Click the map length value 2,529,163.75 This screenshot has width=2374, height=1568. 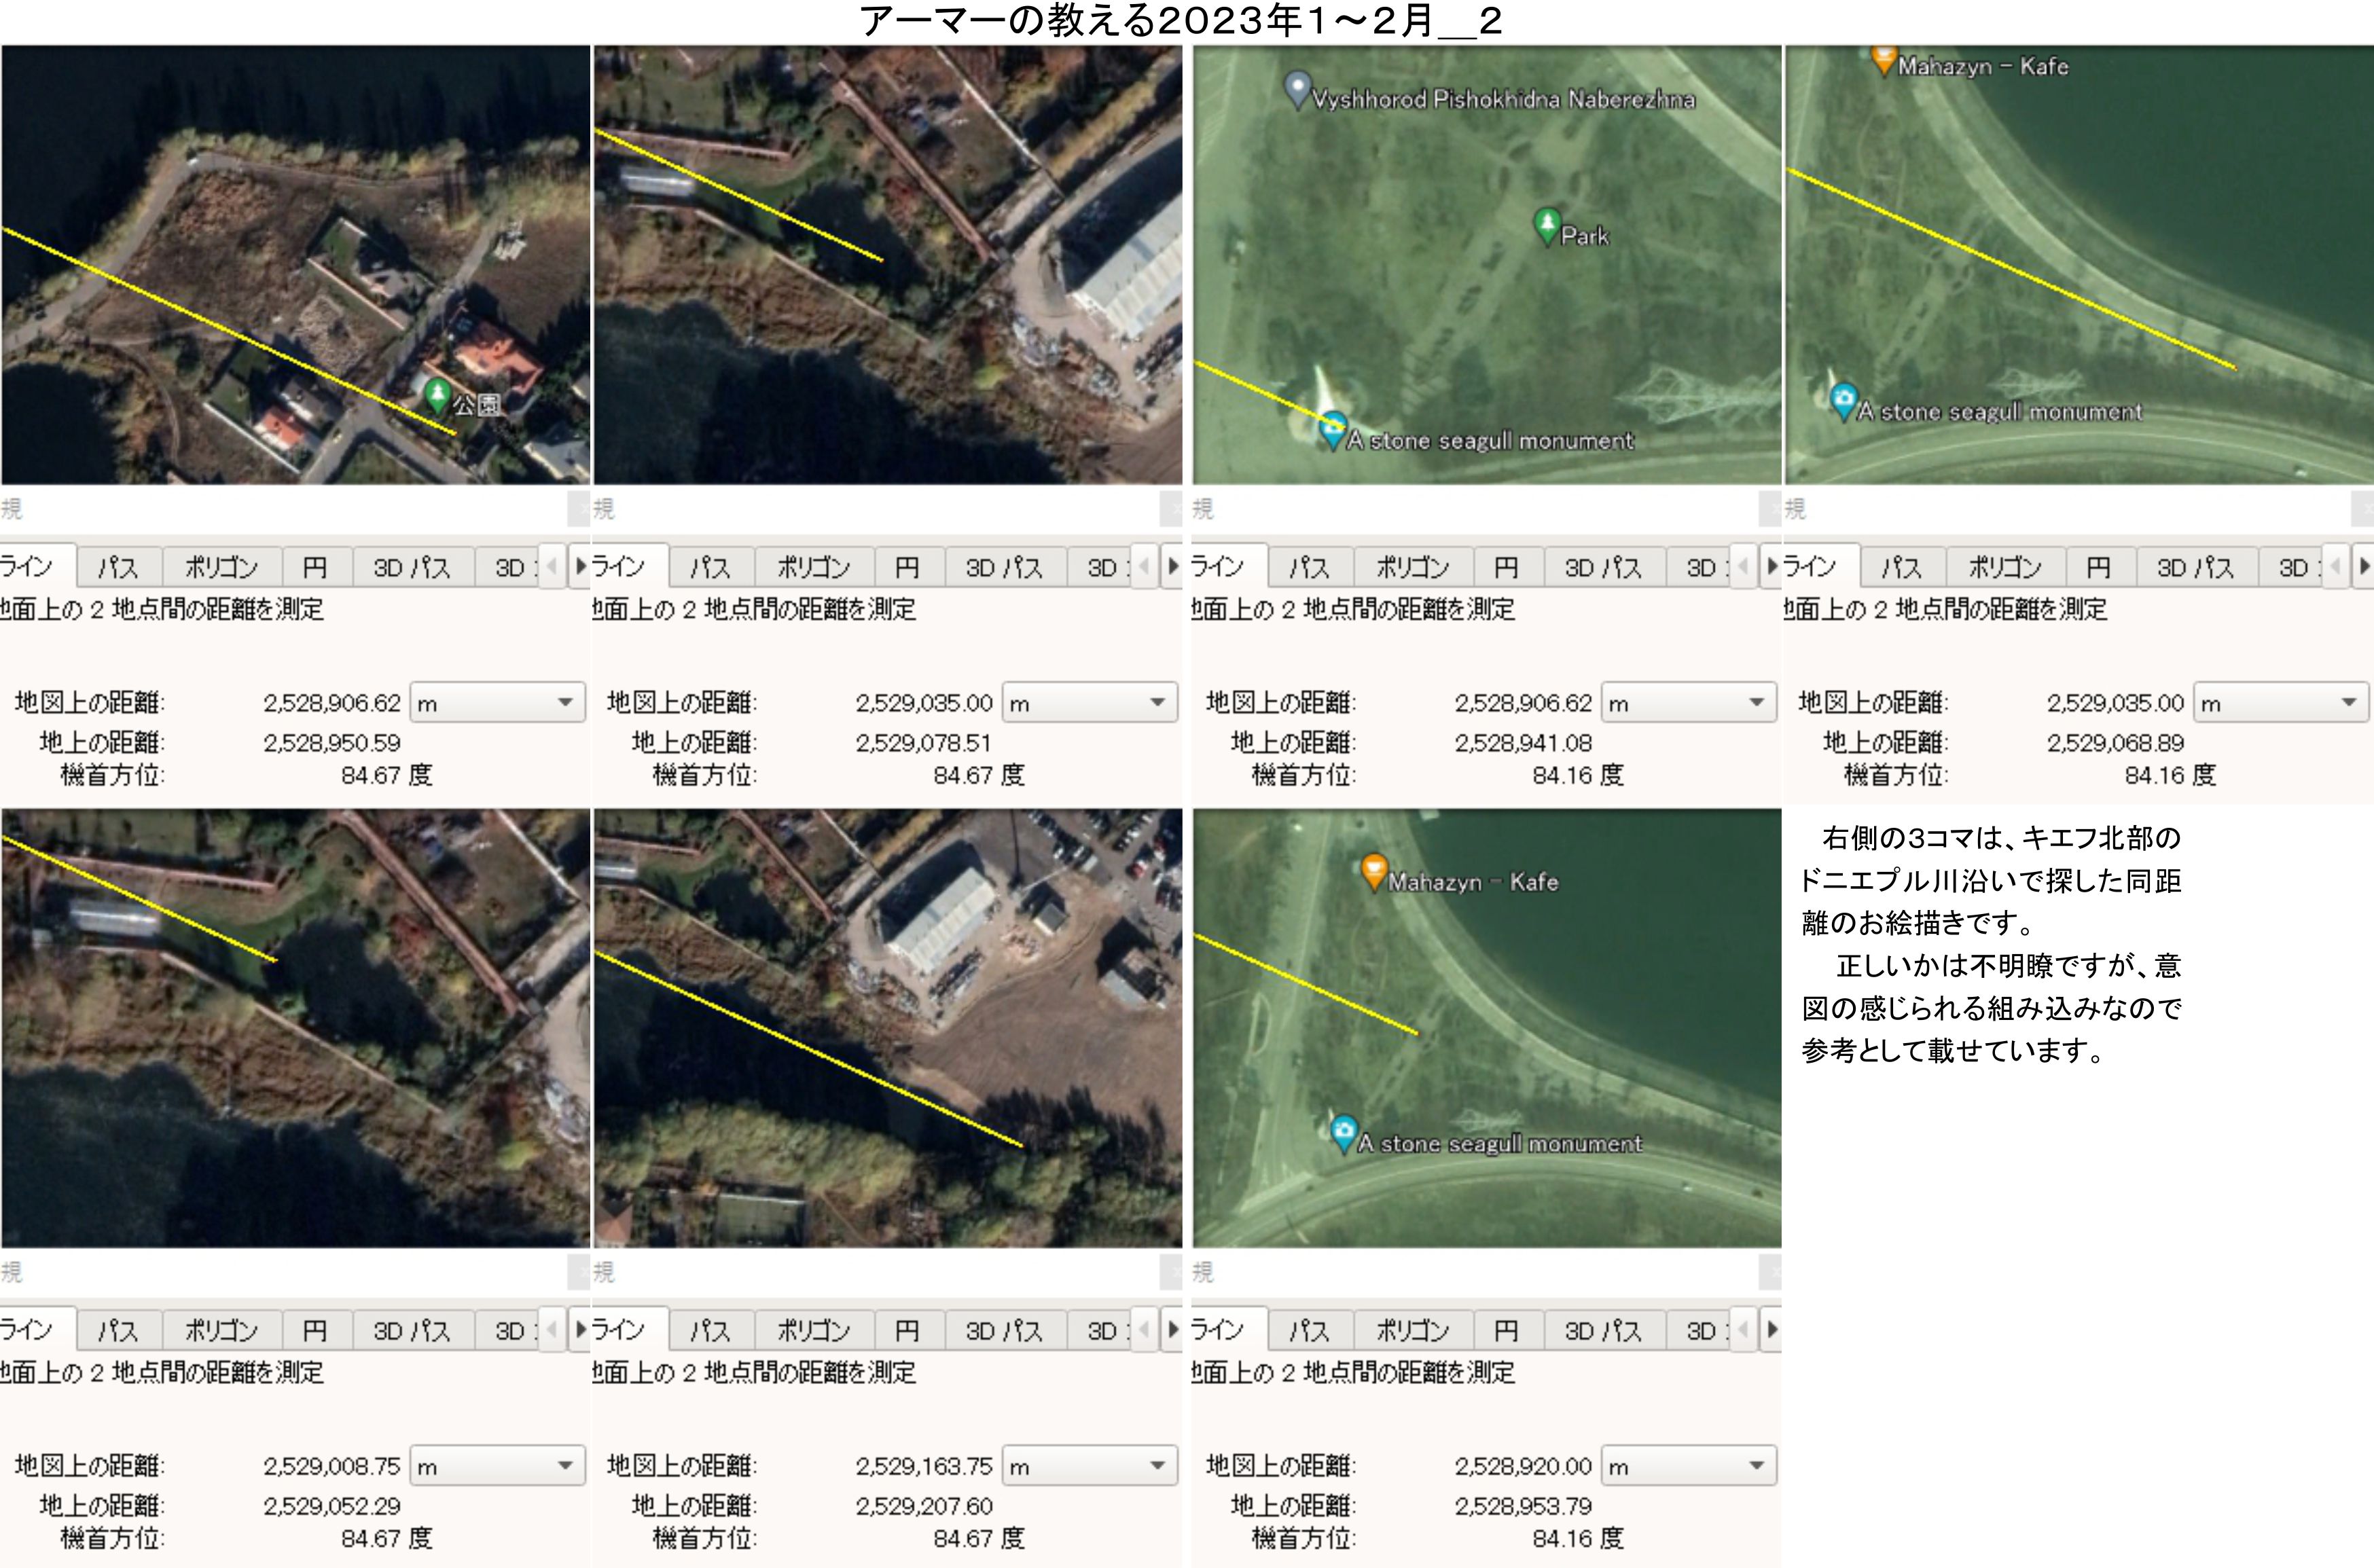924,1466
